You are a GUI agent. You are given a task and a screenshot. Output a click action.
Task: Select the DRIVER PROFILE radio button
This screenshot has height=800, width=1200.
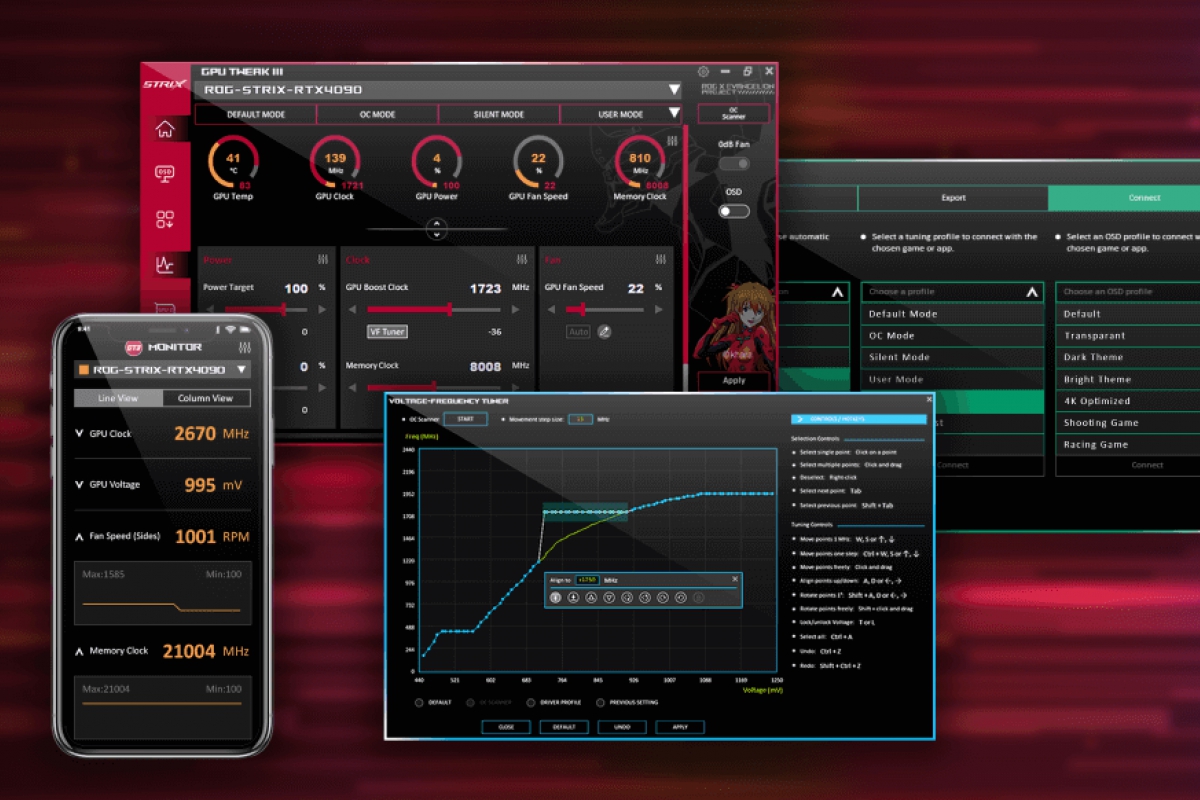[530, 702]
